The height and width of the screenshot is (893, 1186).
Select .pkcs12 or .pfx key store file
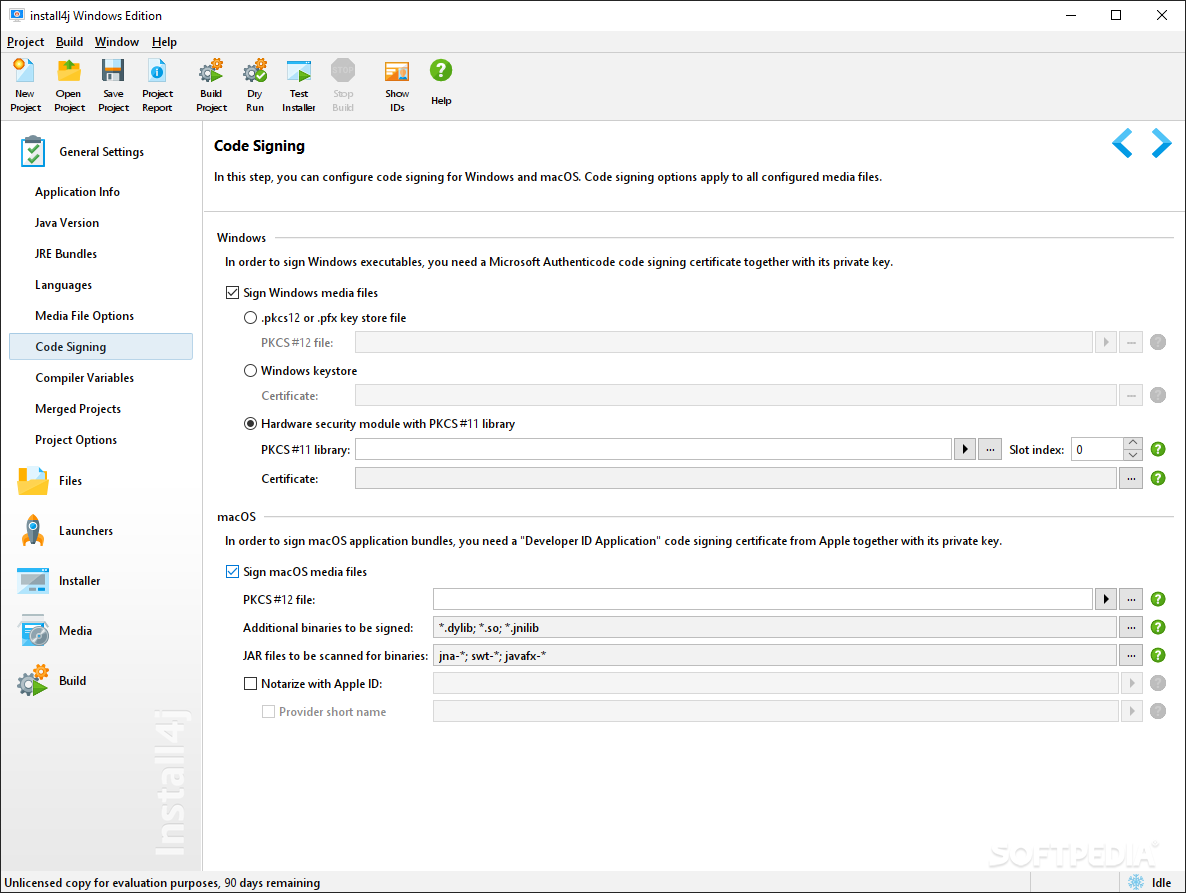(250, 318)
